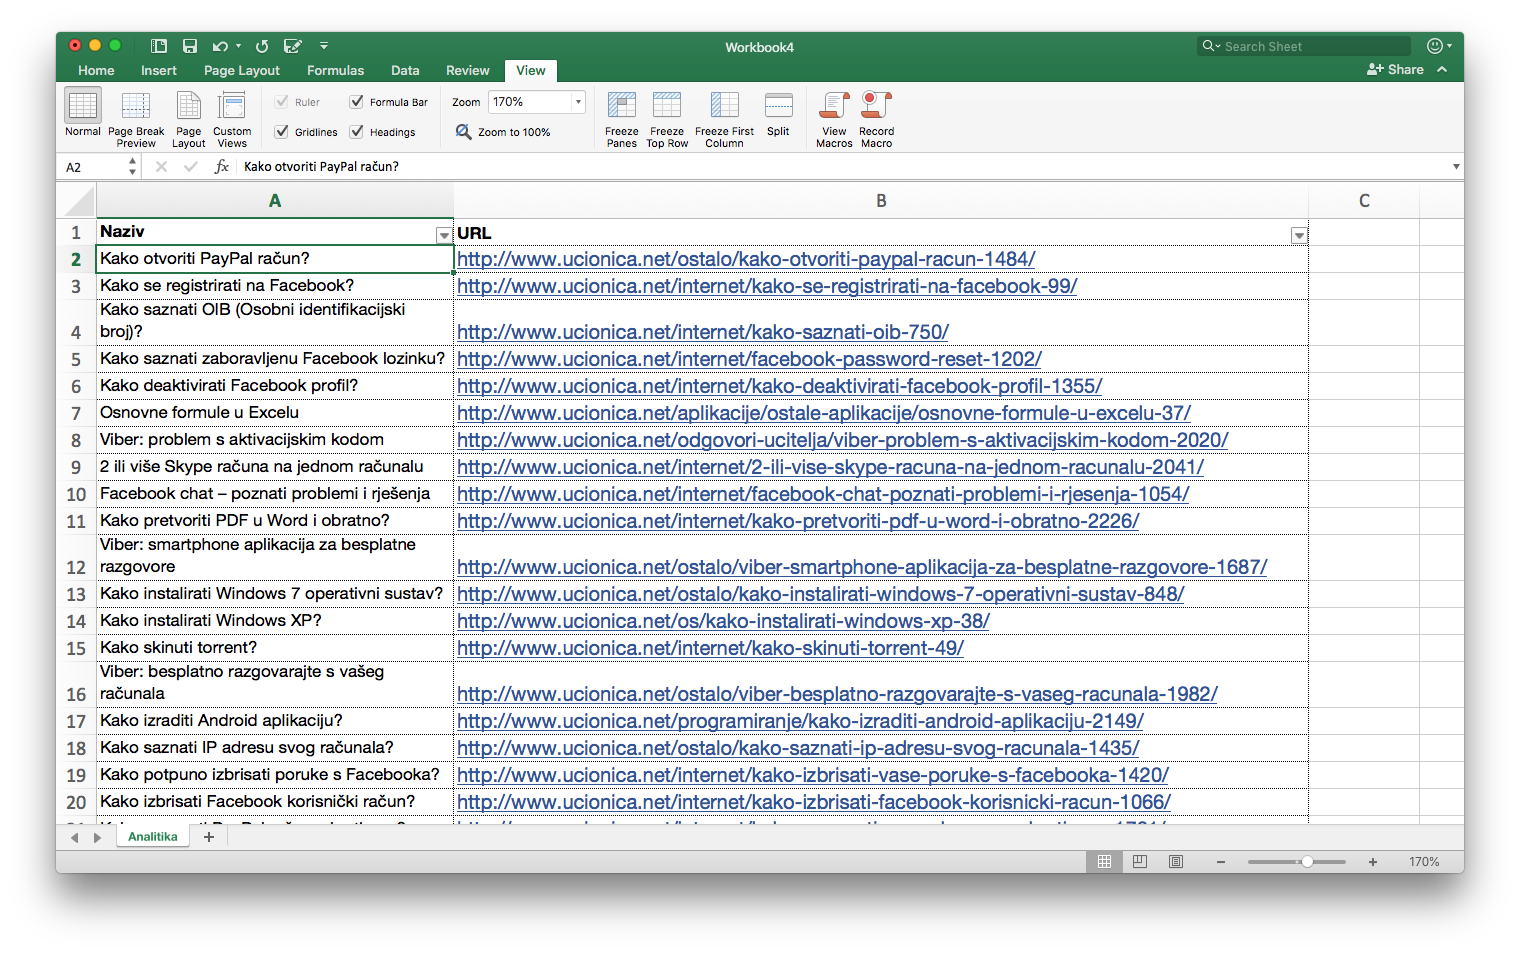Open View Macros
This screenshot has height=953, width=1520.
tap(834, 106)
